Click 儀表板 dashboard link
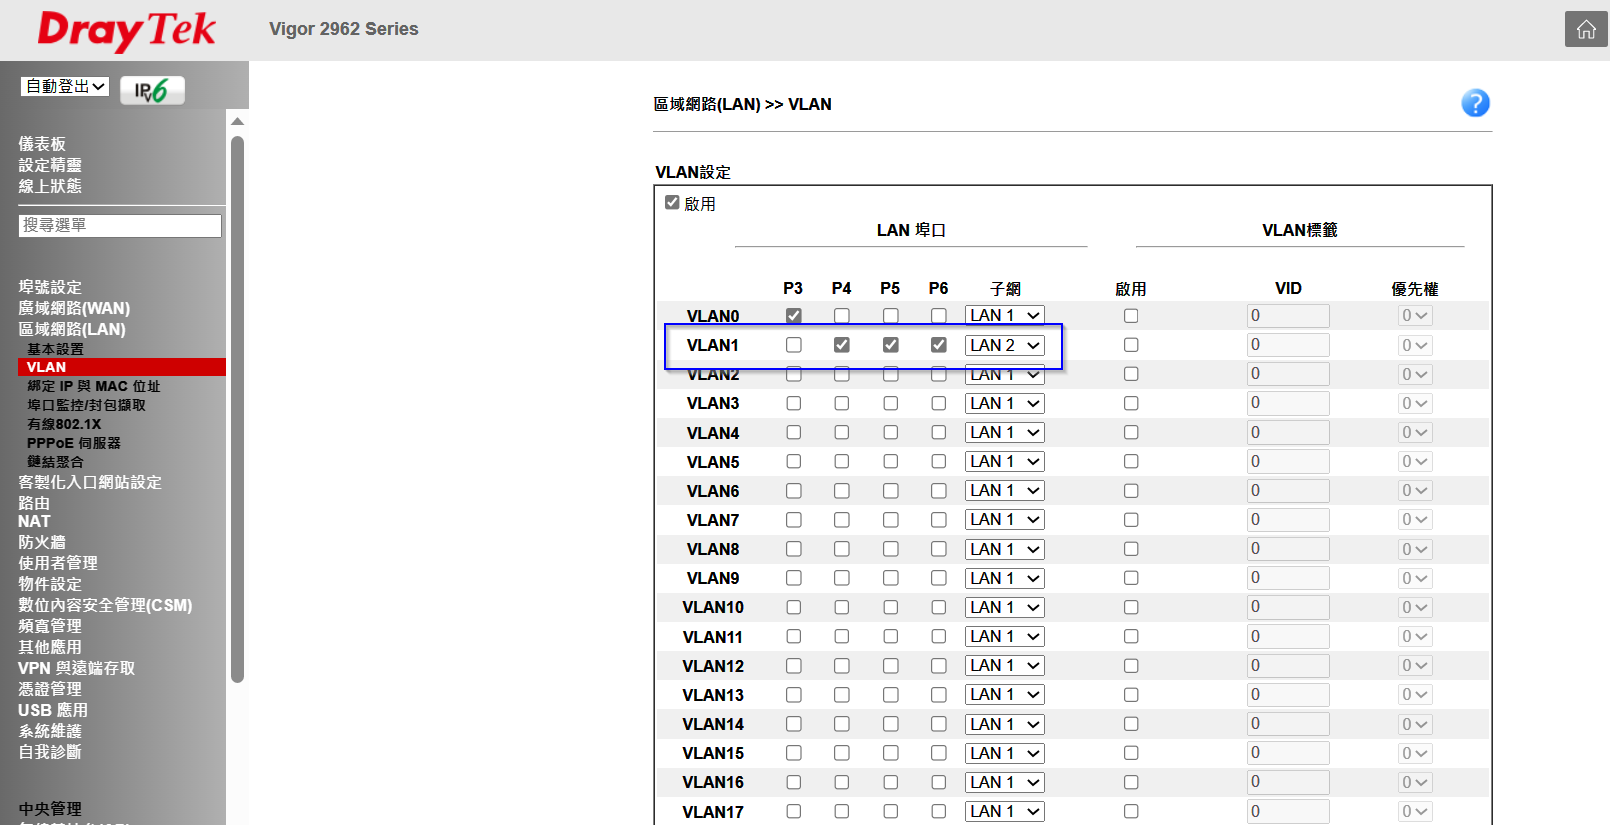This screenshot has width=1610, height=825. 42,144
